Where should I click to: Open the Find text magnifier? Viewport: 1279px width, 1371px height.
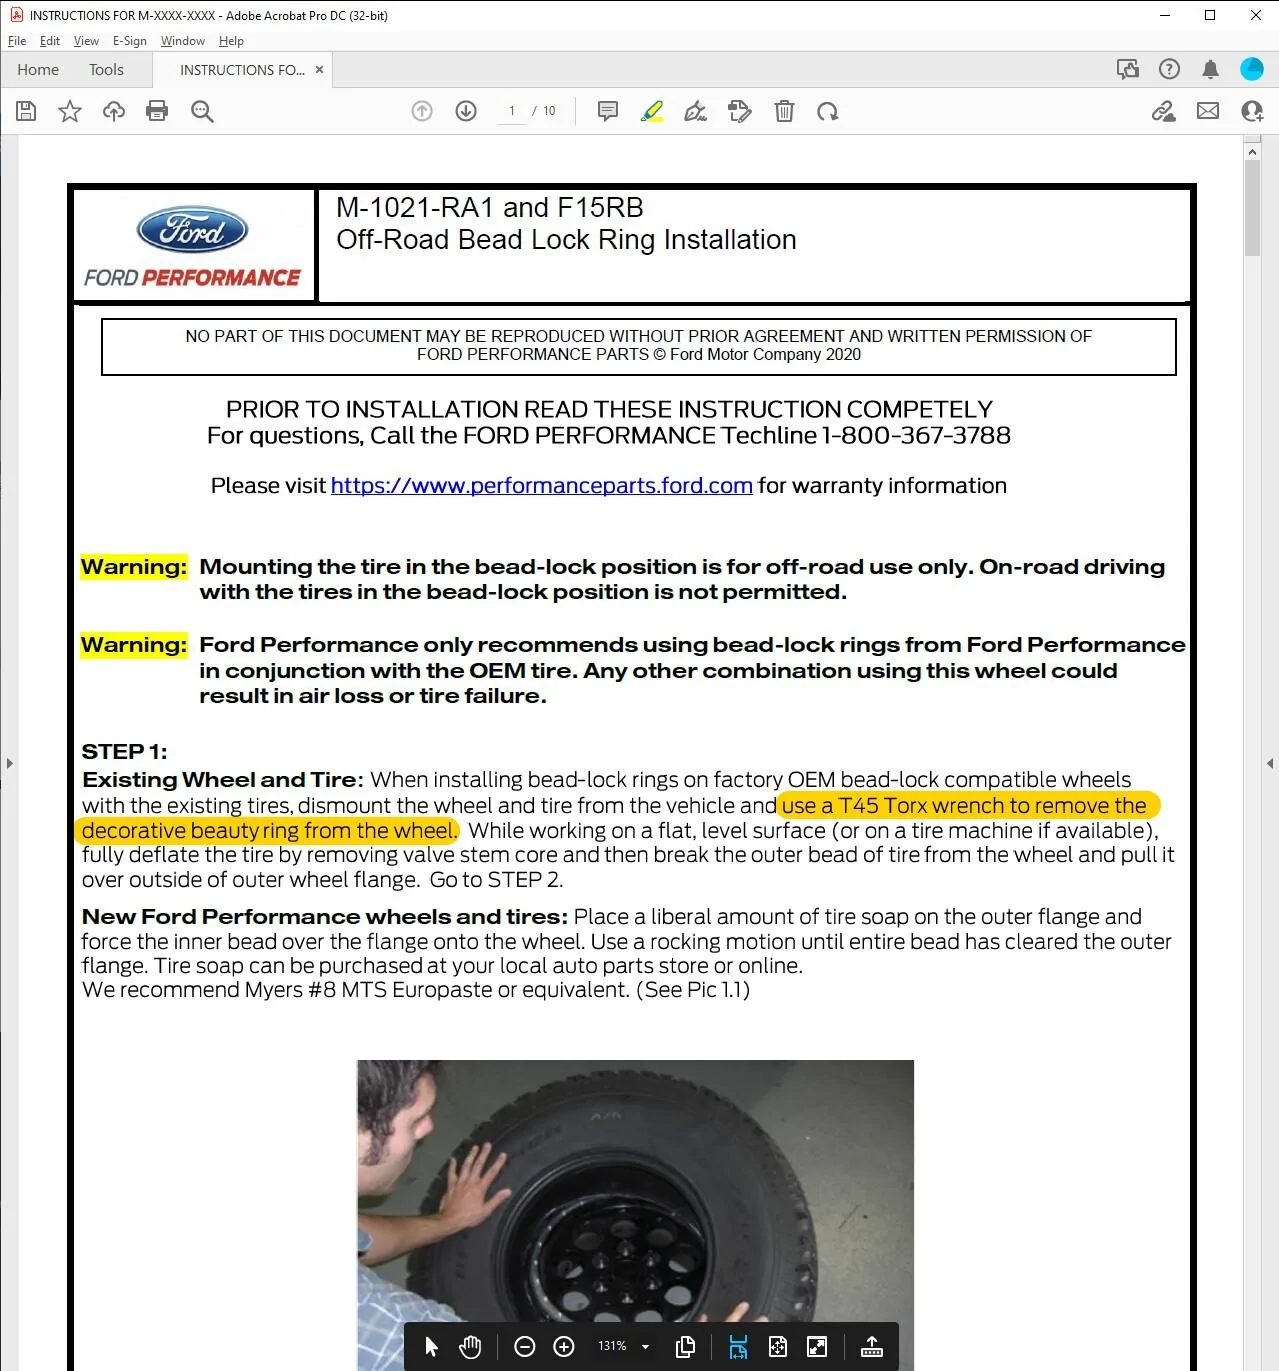[202, 111]
